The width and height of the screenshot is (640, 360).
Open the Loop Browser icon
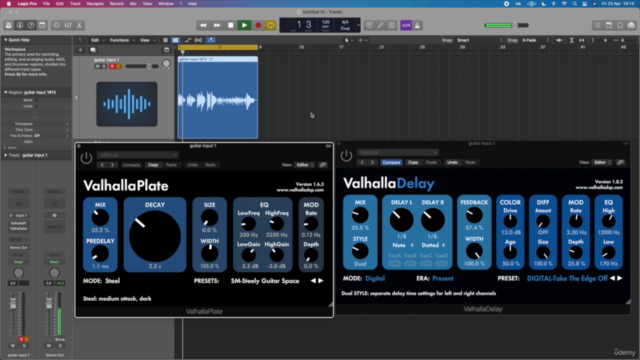pos(620,25)
